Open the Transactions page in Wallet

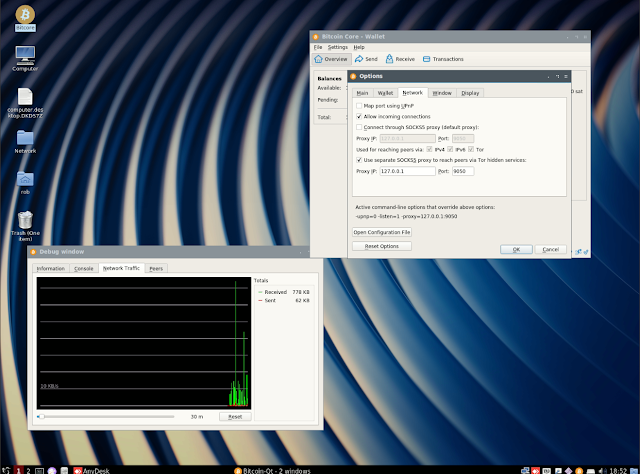point(443,59)
